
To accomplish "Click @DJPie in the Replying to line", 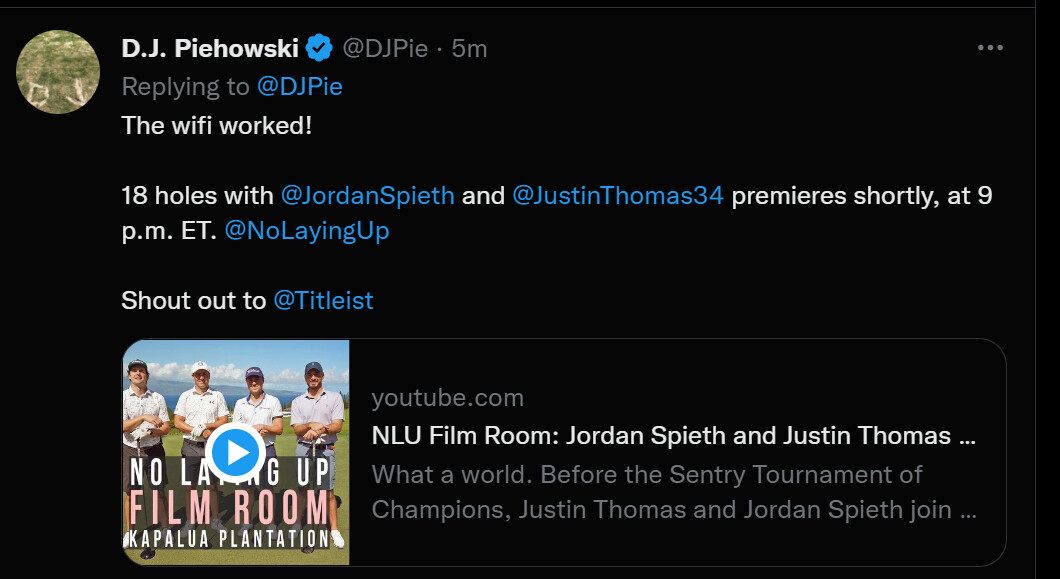I will coord(299,87).
